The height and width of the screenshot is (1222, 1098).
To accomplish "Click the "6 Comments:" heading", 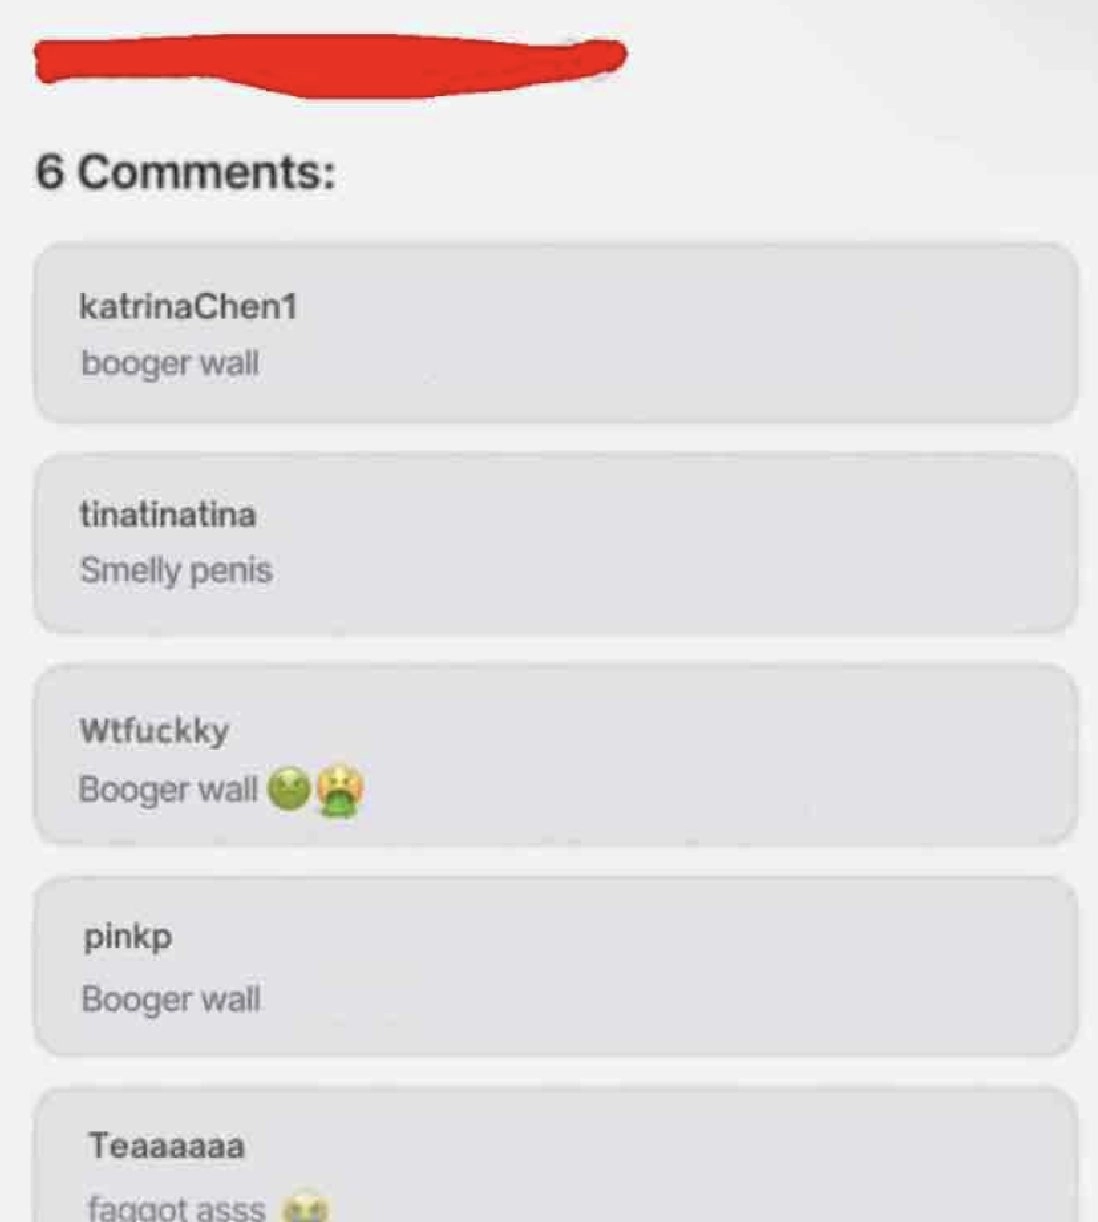I will tap(186, 171).
